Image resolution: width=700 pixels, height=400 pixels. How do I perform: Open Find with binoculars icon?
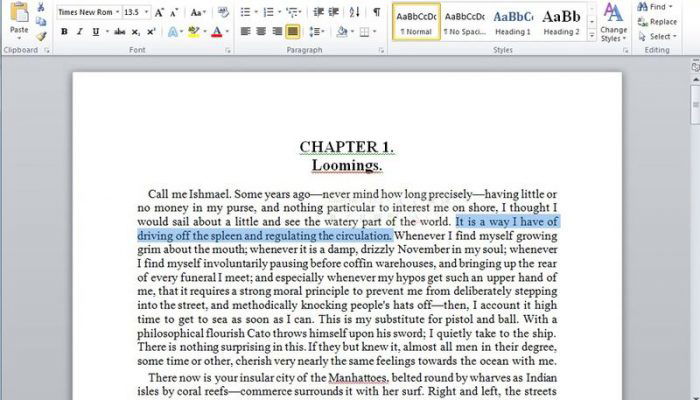pos(654,7)
